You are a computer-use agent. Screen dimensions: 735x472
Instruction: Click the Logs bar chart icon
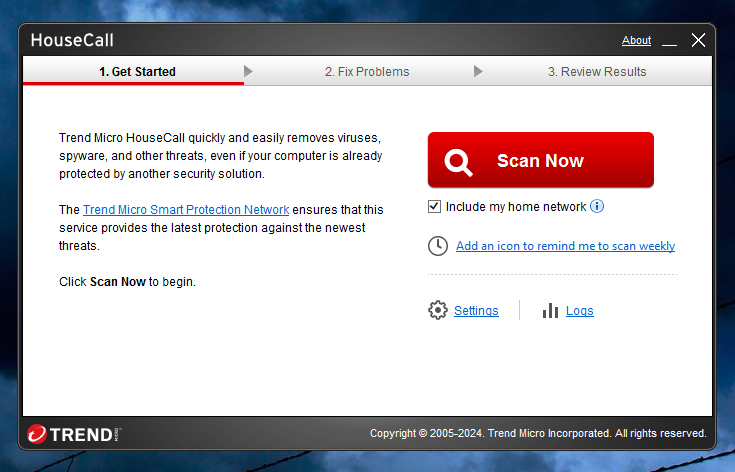[x=550, y=310]
